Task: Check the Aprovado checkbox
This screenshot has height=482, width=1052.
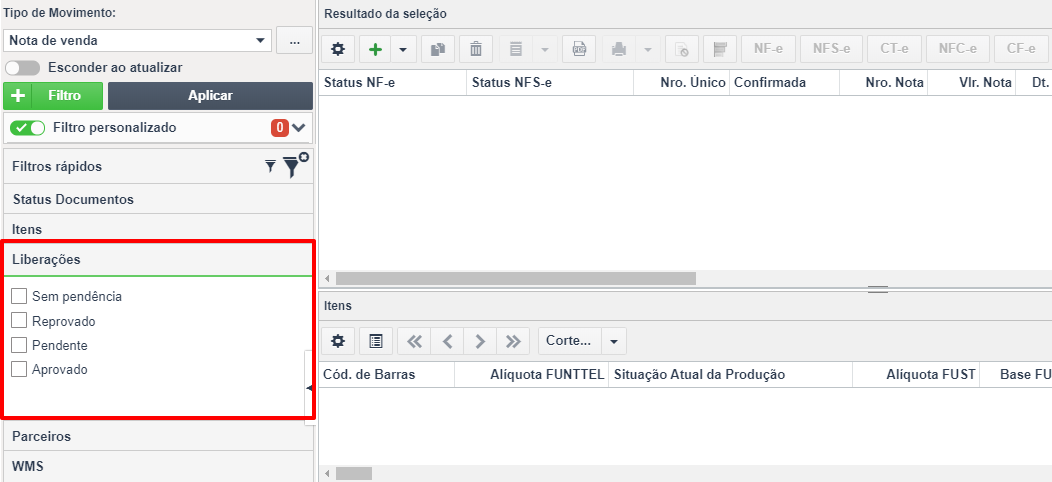Action: click(19, 369)
